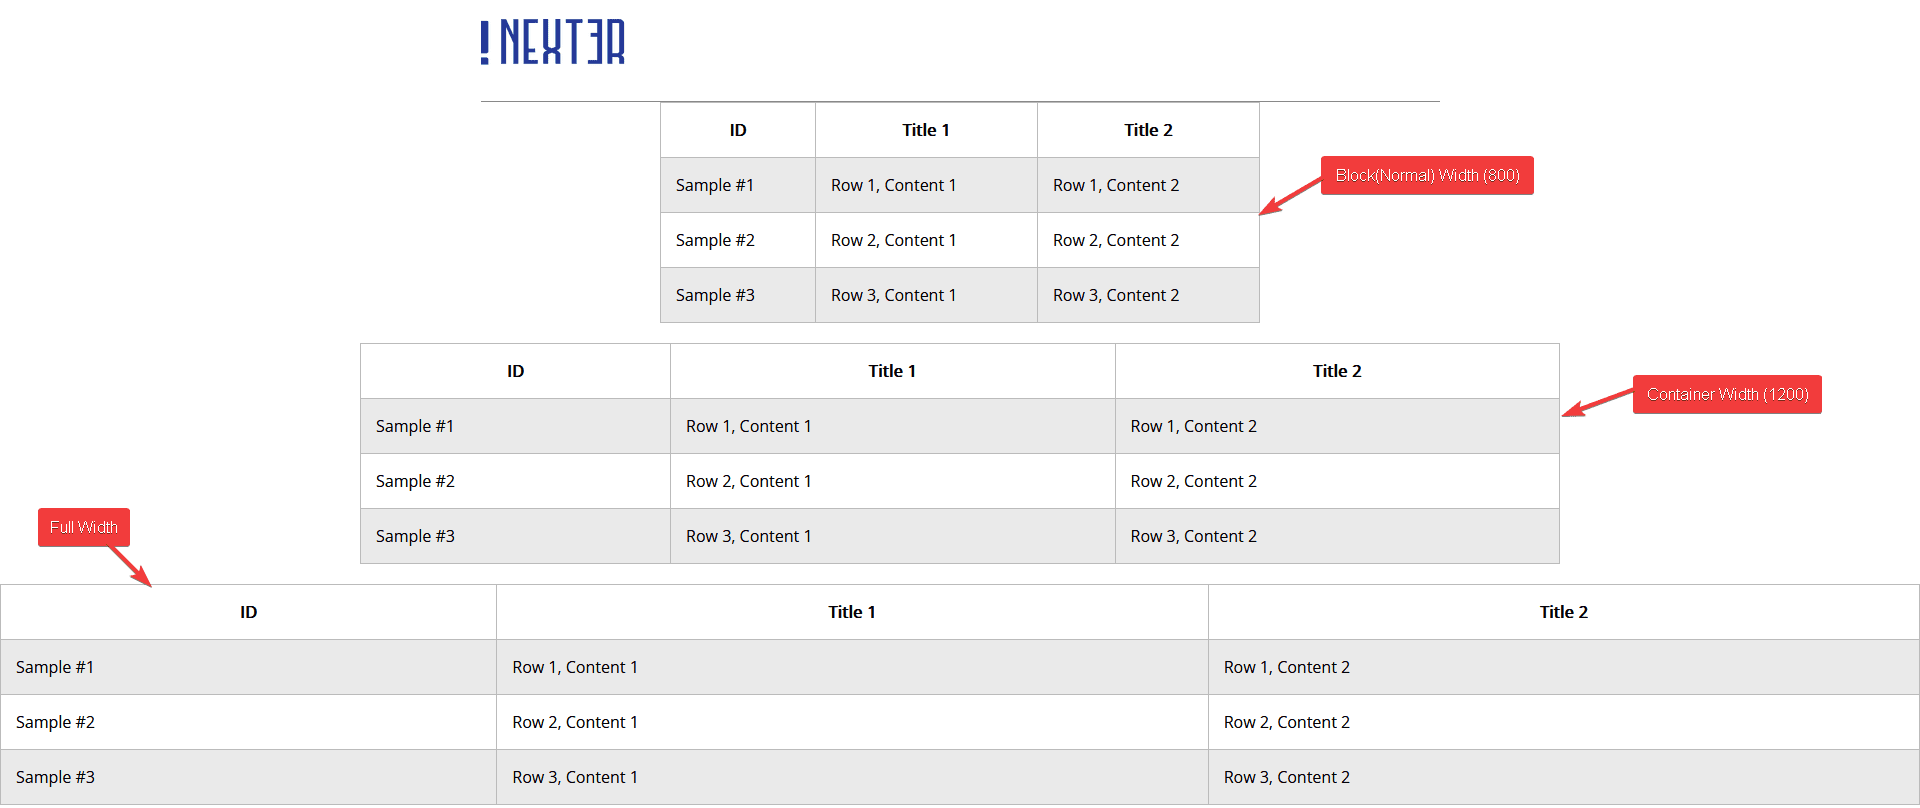Viewport: 1920px width, 808px height.
Task: Click Row 3, Content 2 in container-width table
Action: pyautogui.click(x=1337, y=536)
